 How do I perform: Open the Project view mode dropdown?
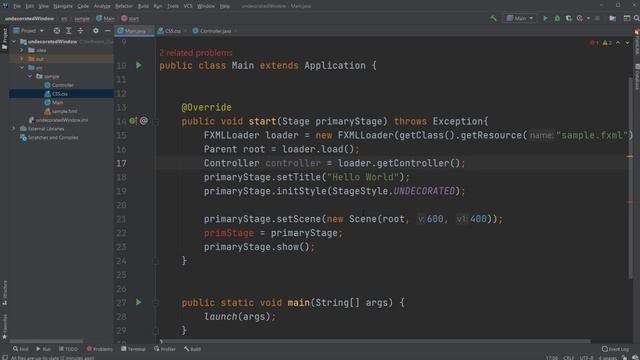(29, 31)
